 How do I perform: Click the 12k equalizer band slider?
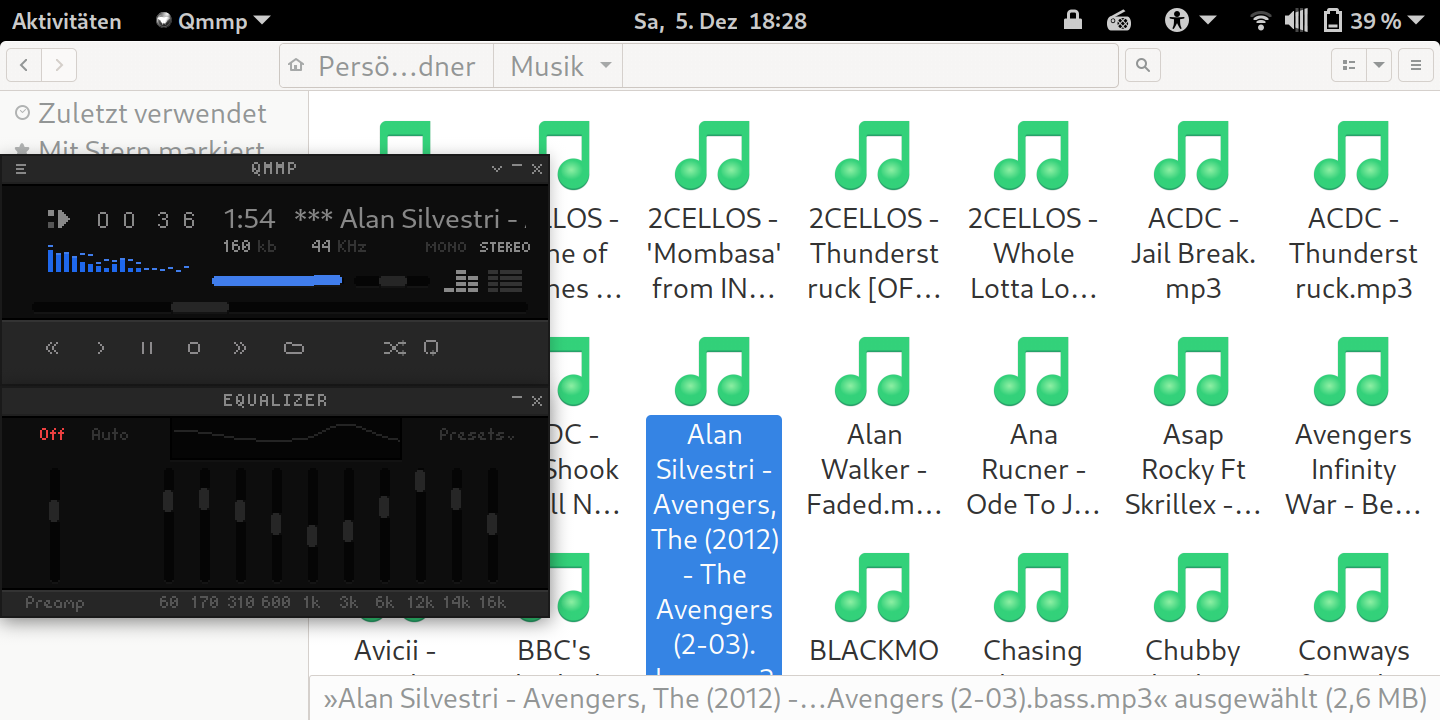click(420, 525)
